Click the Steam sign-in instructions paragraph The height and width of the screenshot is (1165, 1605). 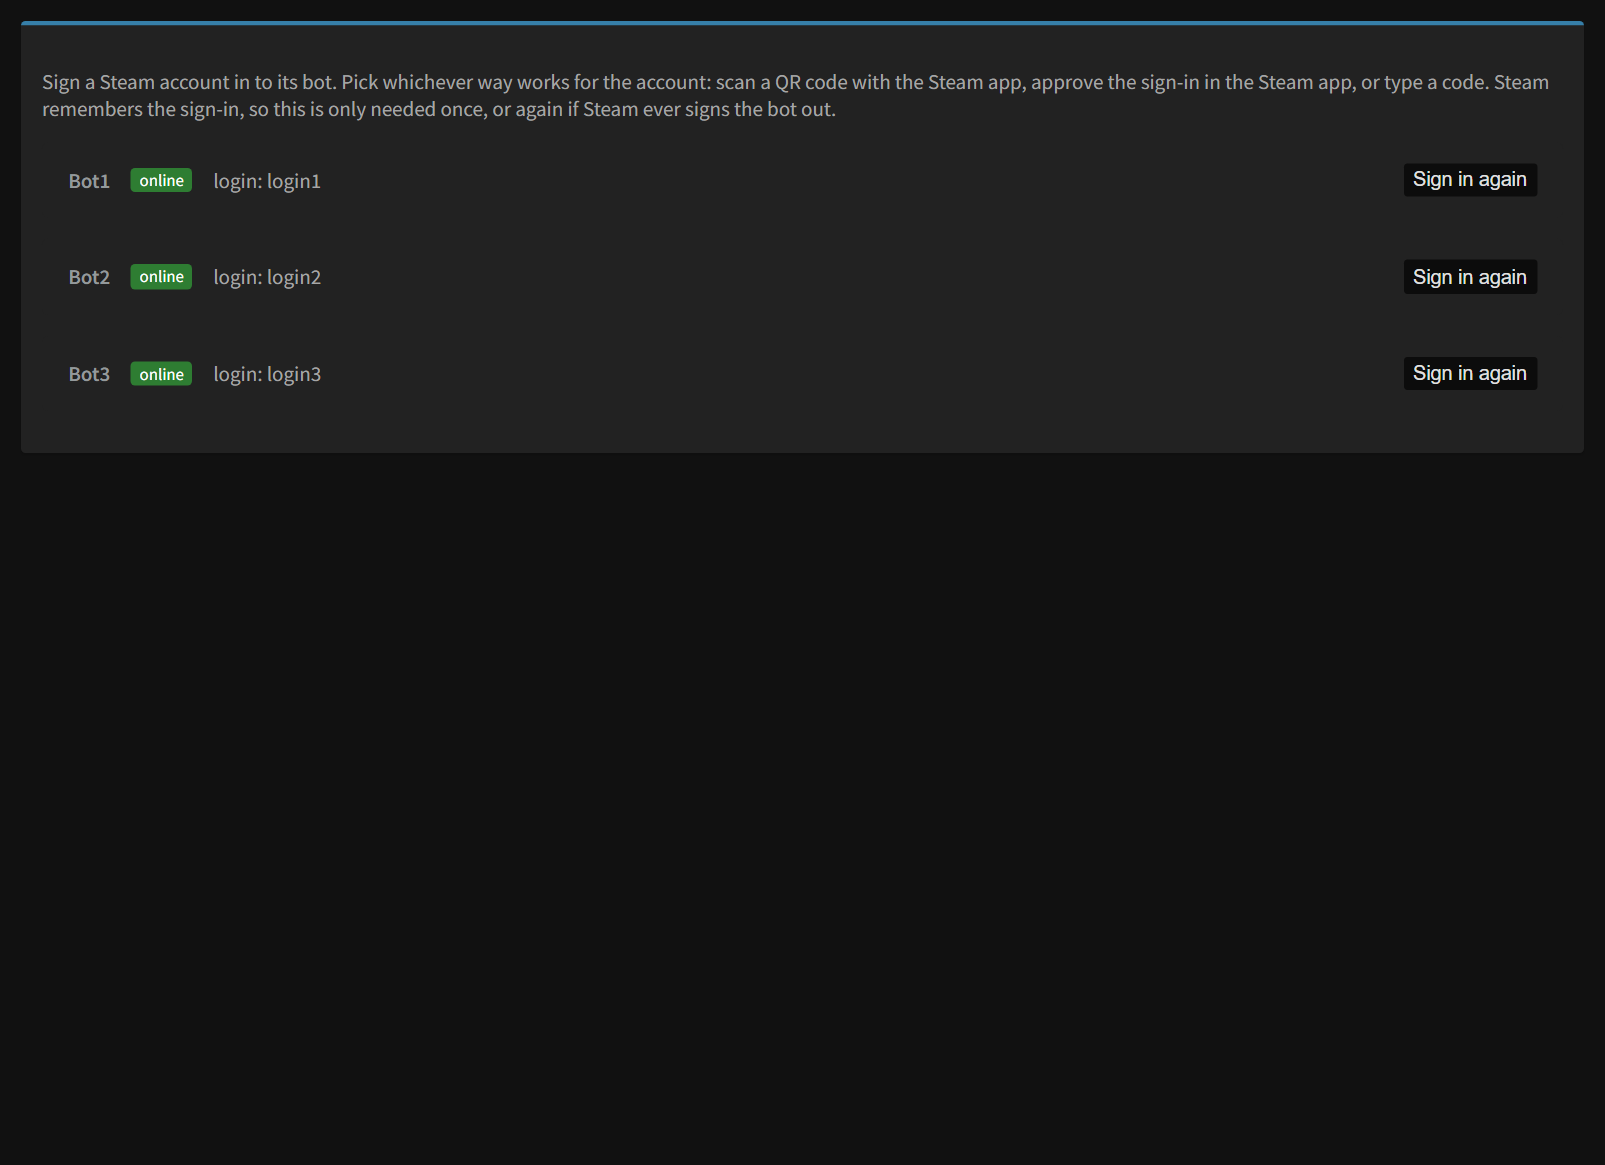click(x=796, y=95)
